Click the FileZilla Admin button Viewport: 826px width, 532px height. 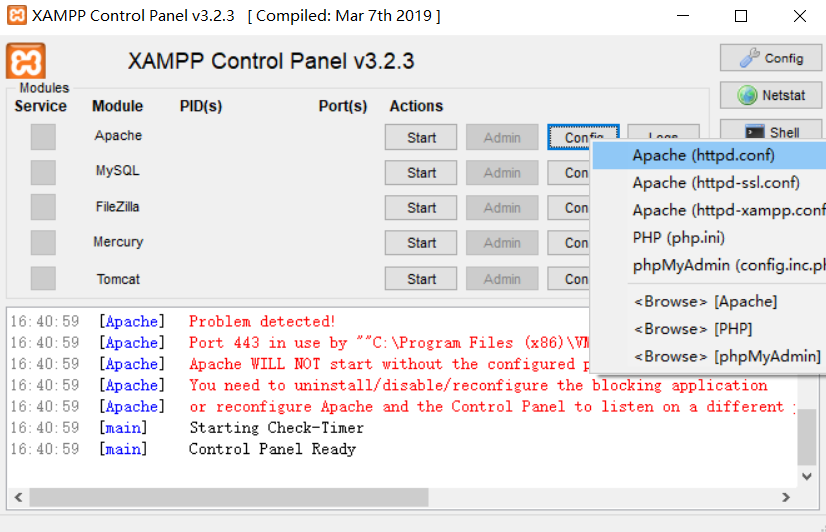[502, 208]
